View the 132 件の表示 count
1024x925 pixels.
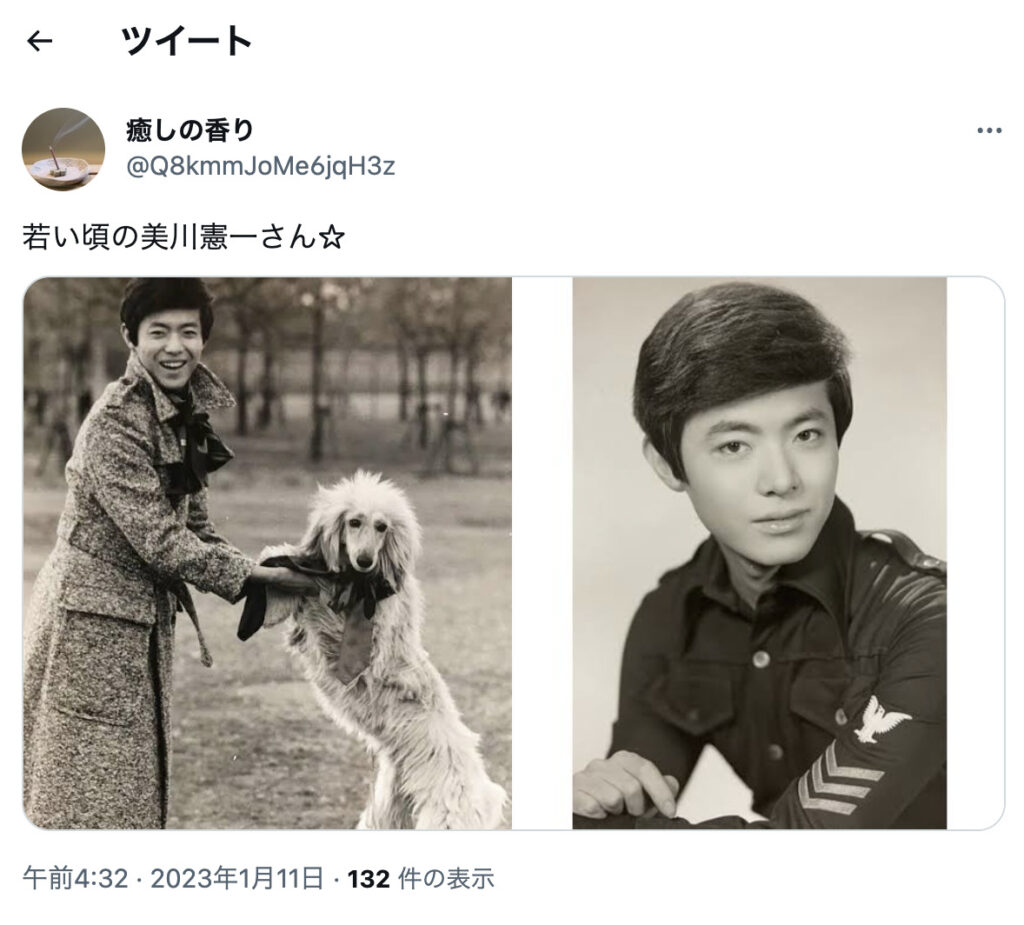[421, 879]
